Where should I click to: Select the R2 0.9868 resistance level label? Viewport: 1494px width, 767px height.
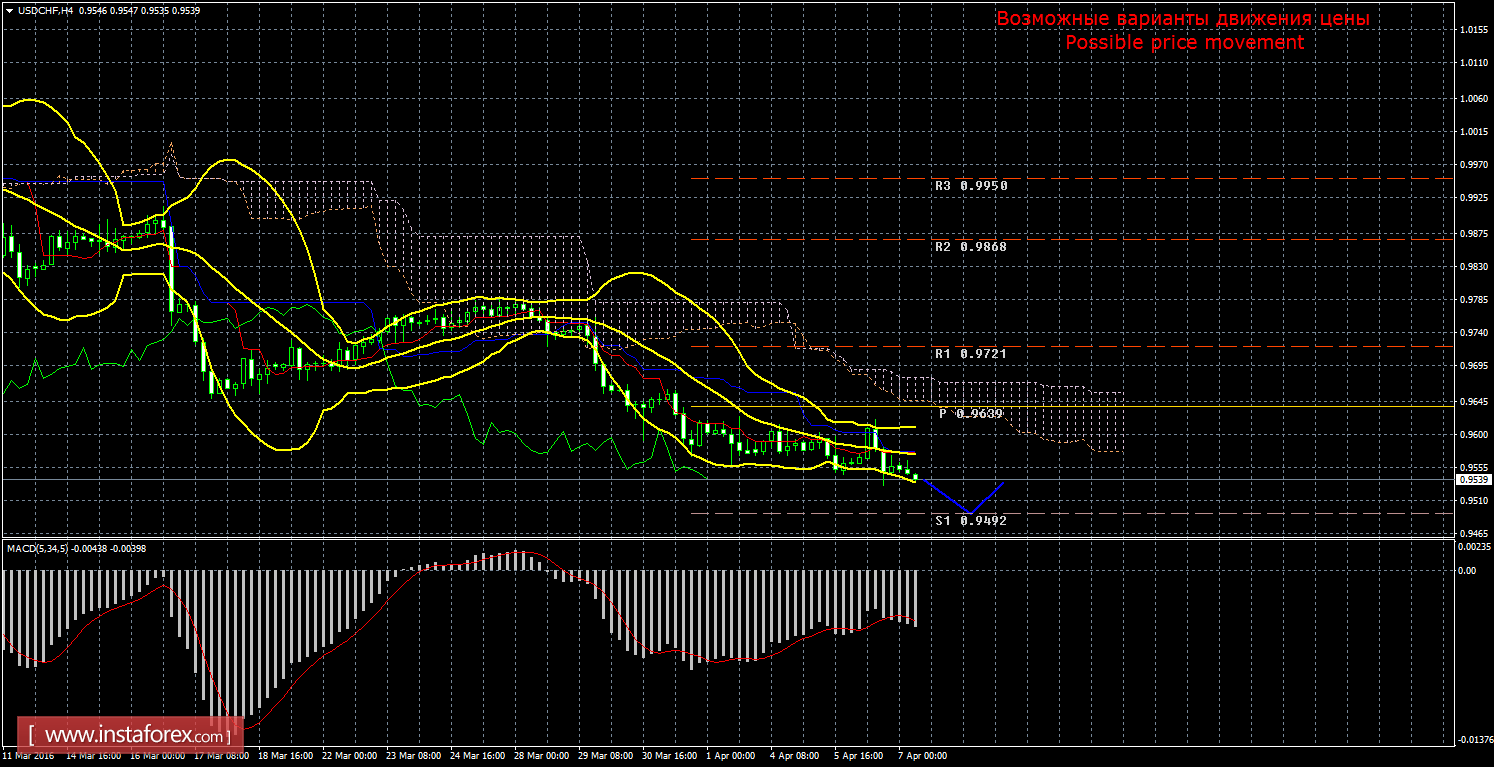tap(970, 246)
